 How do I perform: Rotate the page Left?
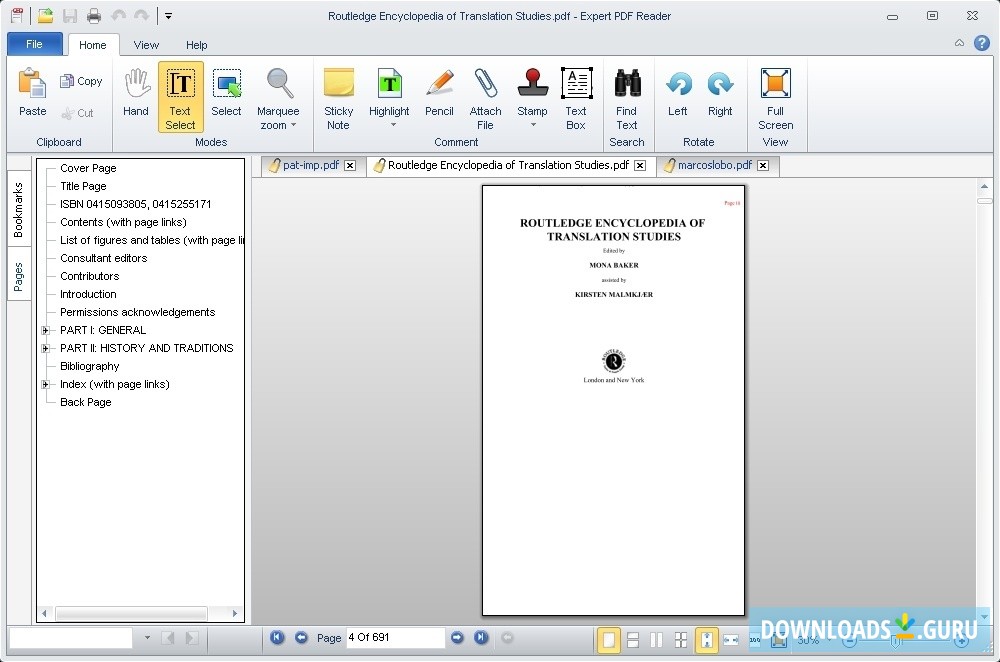click(678, 92)
